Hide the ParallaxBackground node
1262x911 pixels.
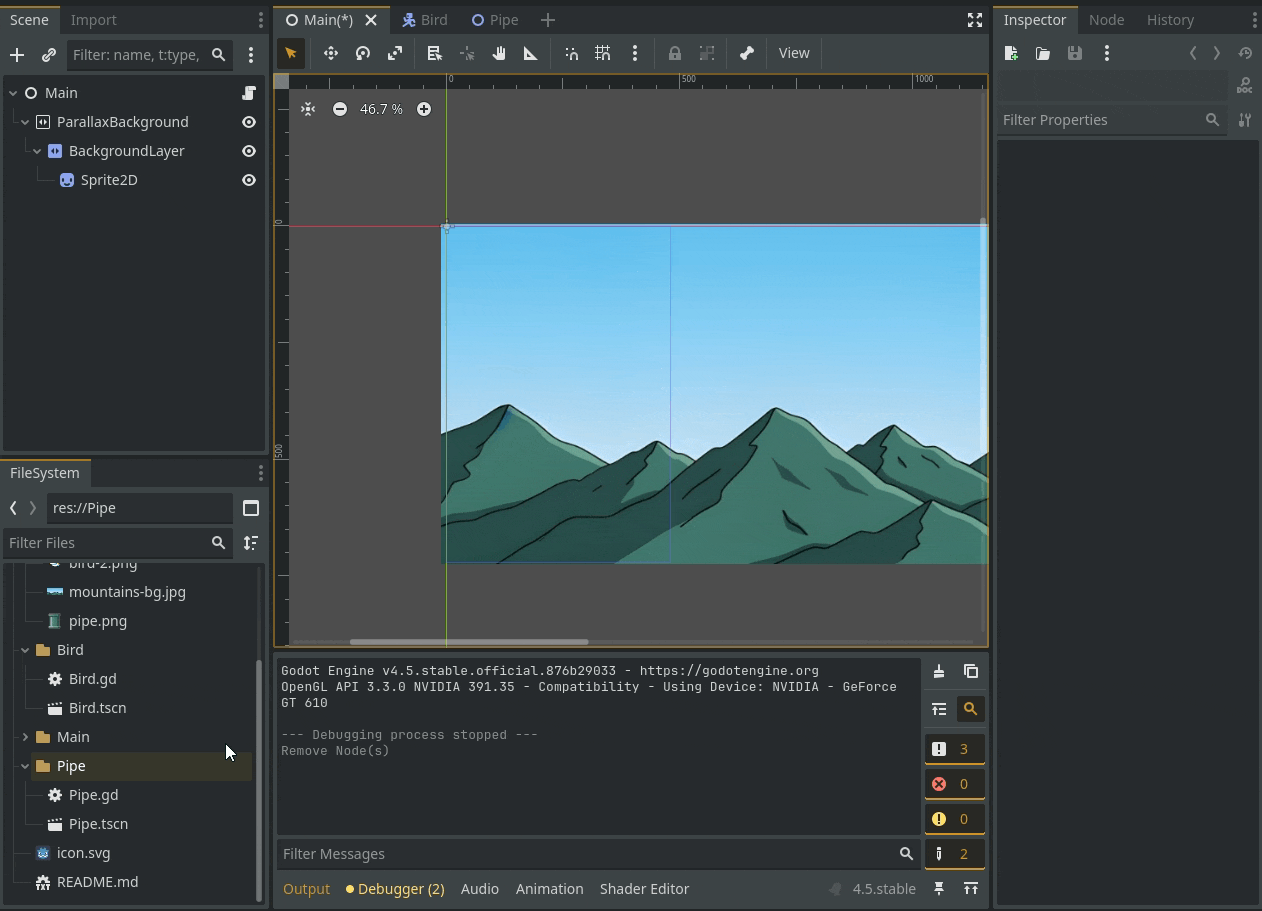249,122
